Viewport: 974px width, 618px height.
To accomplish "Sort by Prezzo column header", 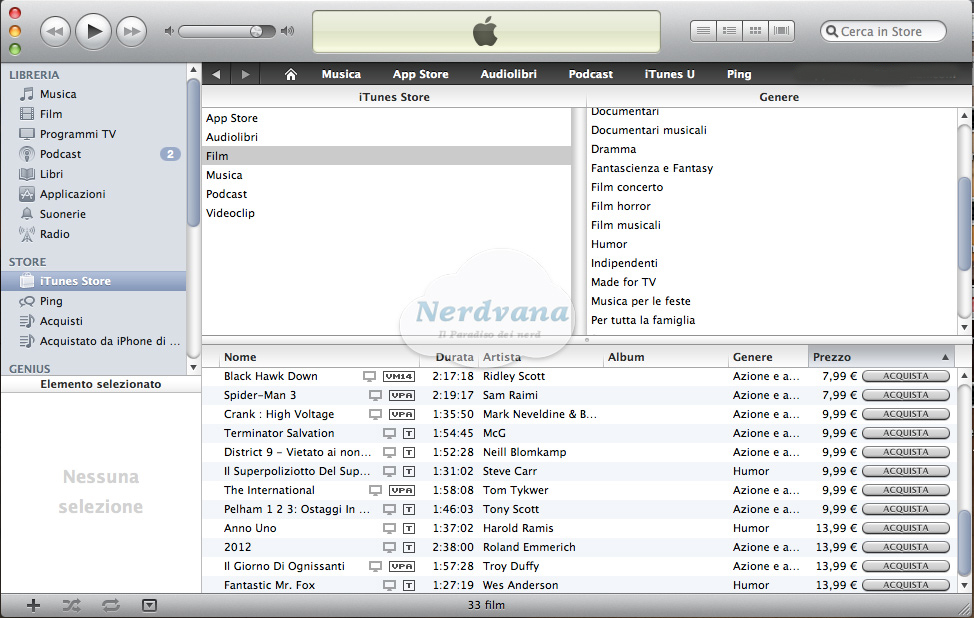I will tap(881, 357).
